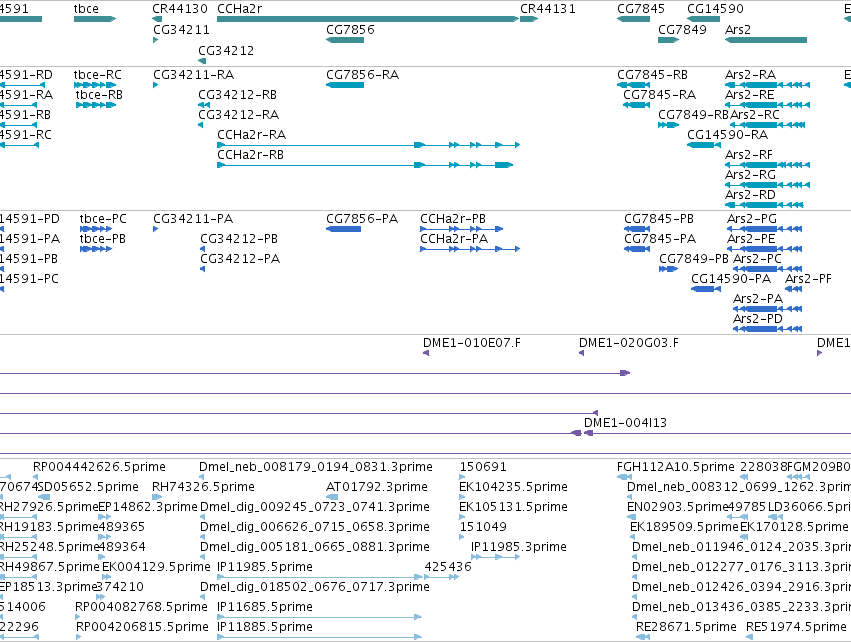This screenshot has width=851, height=642.
Task: Click EST RE28671.5prime
Action: [x=687, y=627]
